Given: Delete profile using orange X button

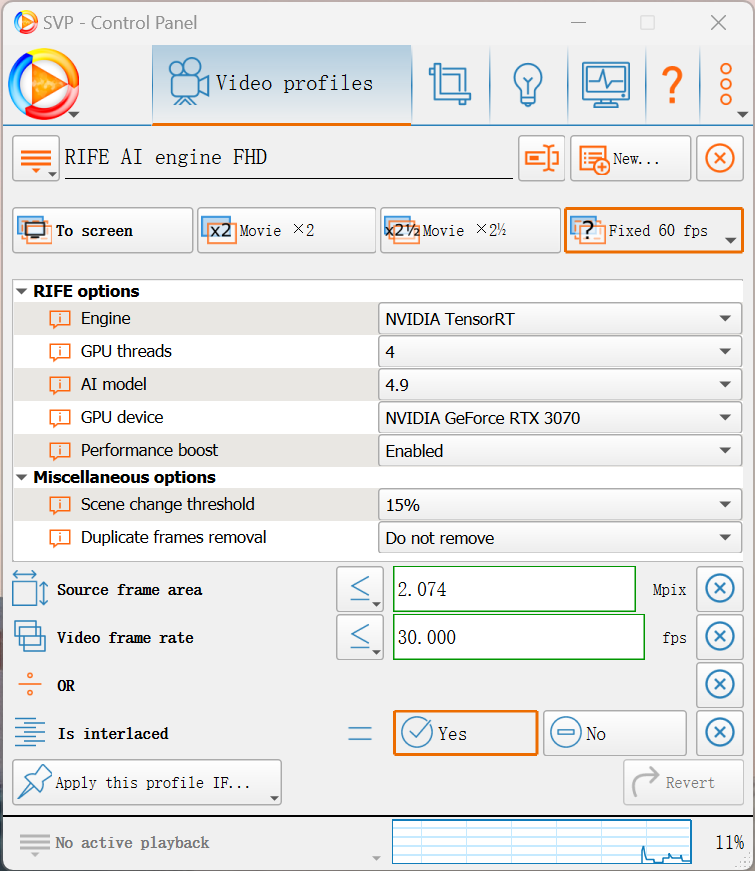Looking at the screenshot, I should pyautogui.click(x=719, y=158).
